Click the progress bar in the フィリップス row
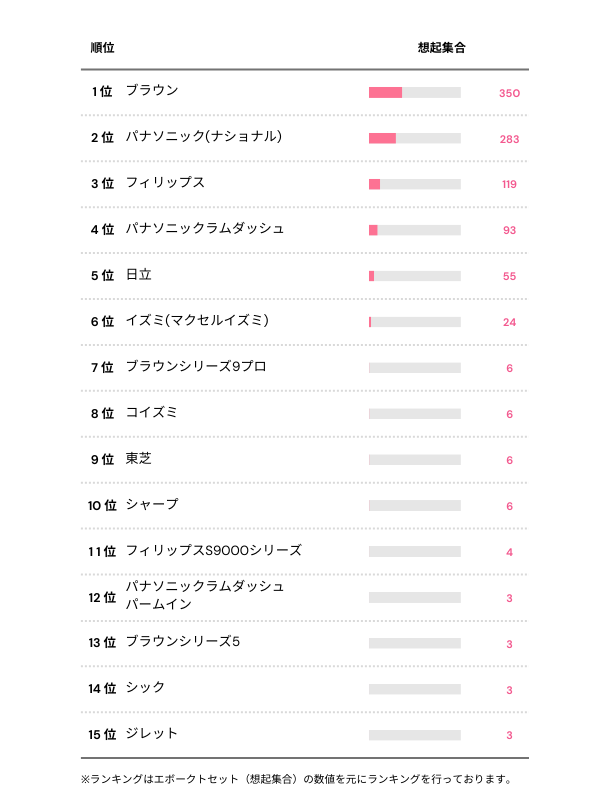The height and width of the screenshot is (800, 600). click(414, 184)
